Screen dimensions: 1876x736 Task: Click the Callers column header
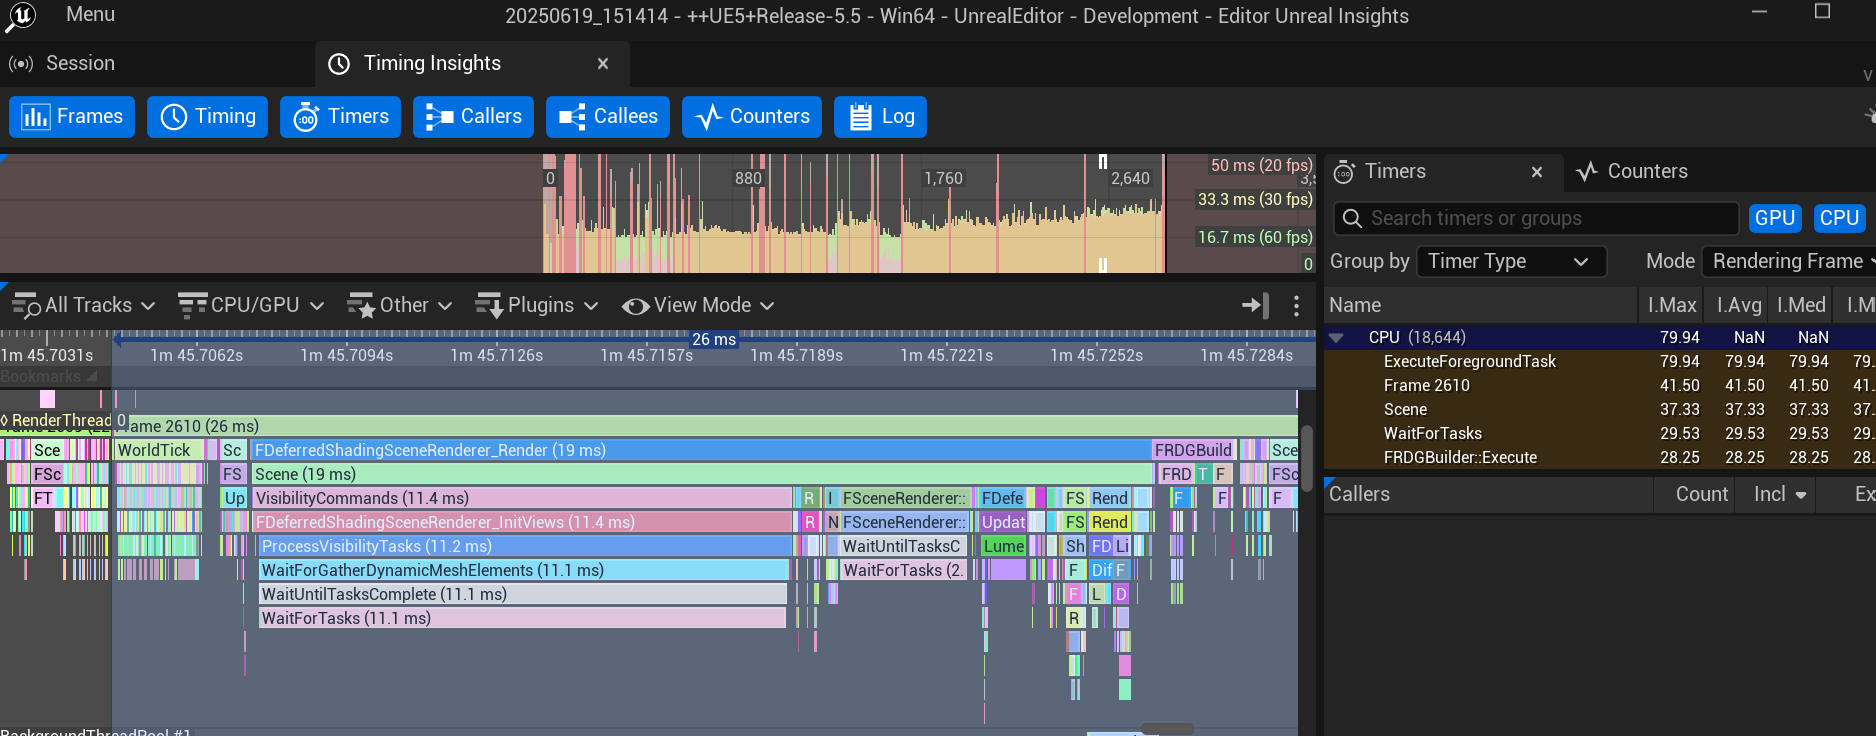(1488, 495)
